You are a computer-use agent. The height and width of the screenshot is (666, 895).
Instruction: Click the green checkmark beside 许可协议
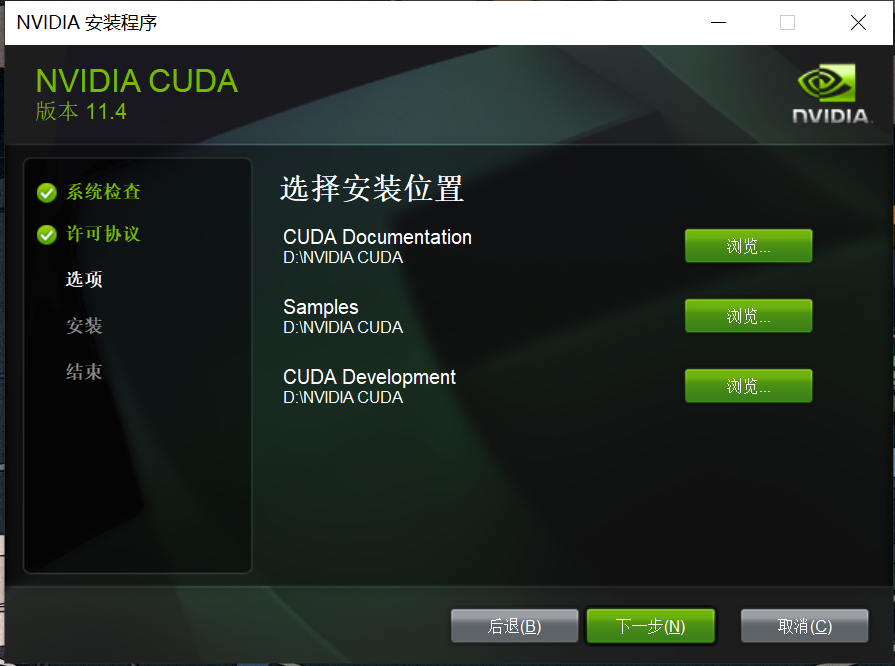tap(47, 235)
